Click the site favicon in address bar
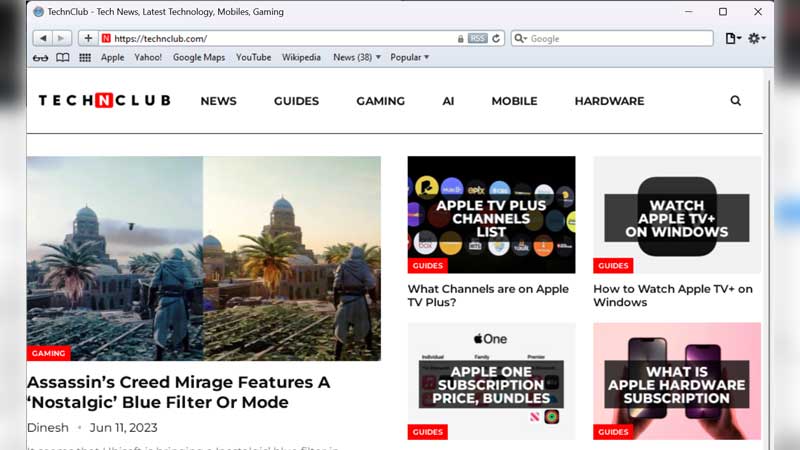Screen dimensions: 800x450 click(x=106, y=38)
